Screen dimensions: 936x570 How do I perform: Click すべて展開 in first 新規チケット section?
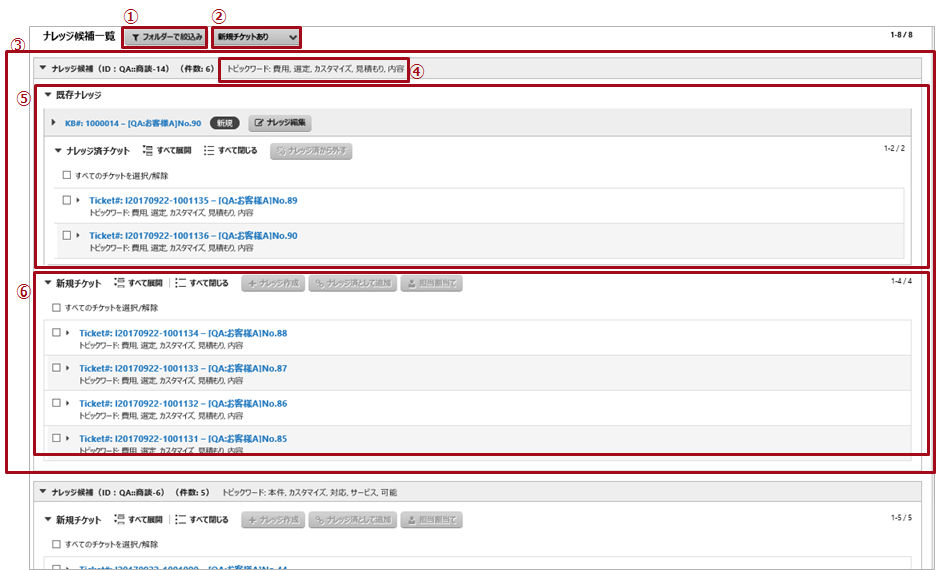click(x=138, y=283)
